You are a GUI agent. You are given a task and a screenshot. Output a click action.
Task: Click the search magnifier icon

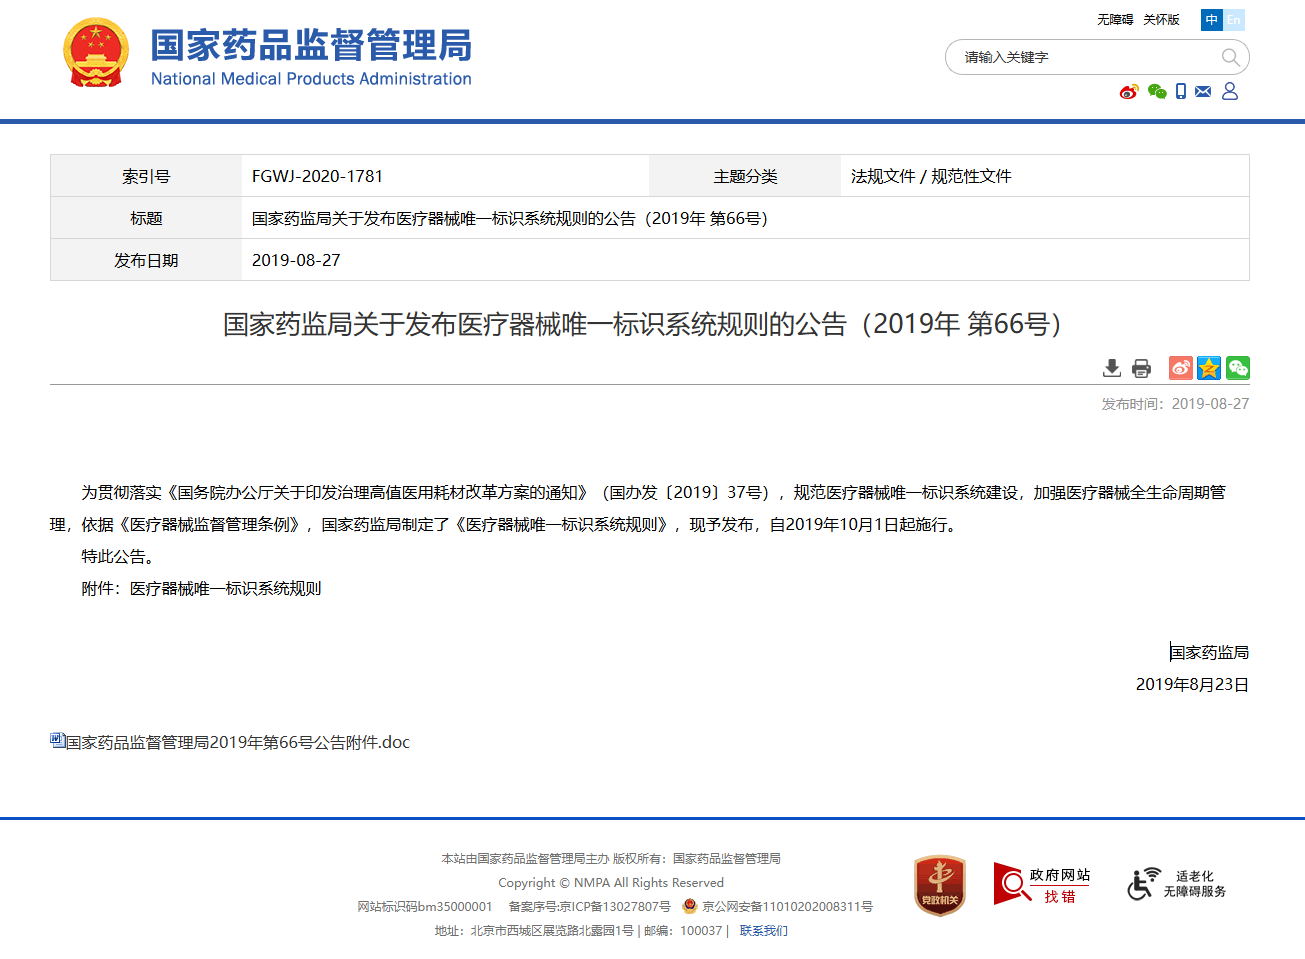(1230, 58)
